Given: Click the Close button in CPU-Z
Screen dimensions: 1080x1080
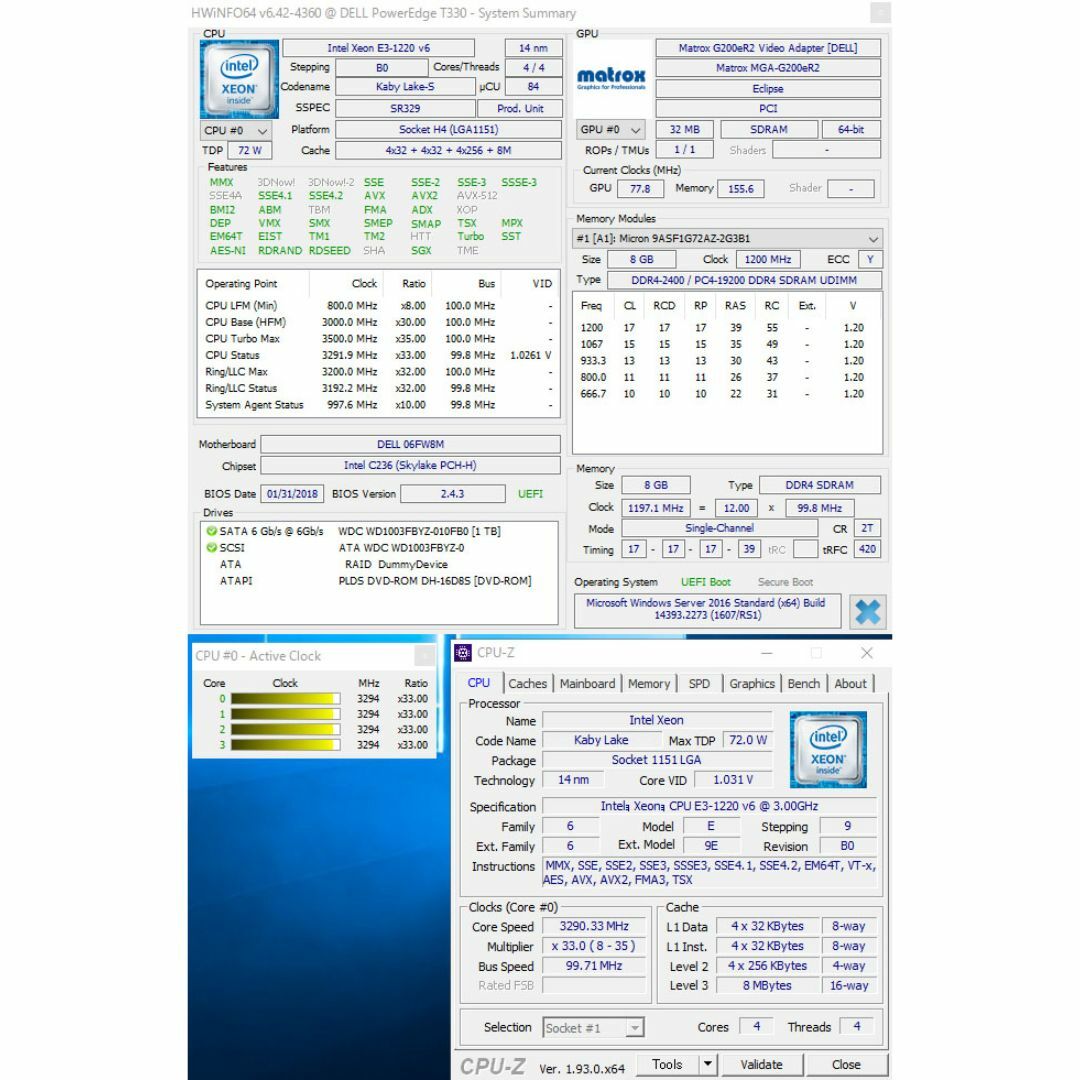Looking at the screenshot, I should pyautogui.click(x=846, y=1064).
